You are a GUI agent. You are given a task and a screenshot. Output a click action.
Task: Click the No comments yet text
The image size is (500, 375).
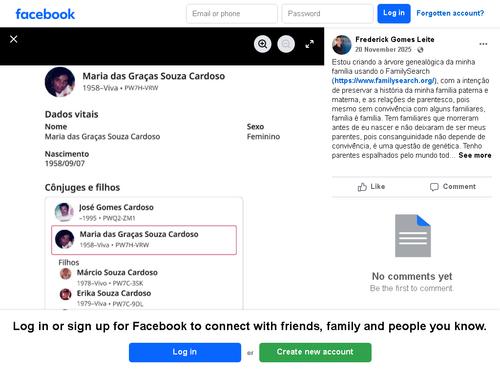coord(412,276)
